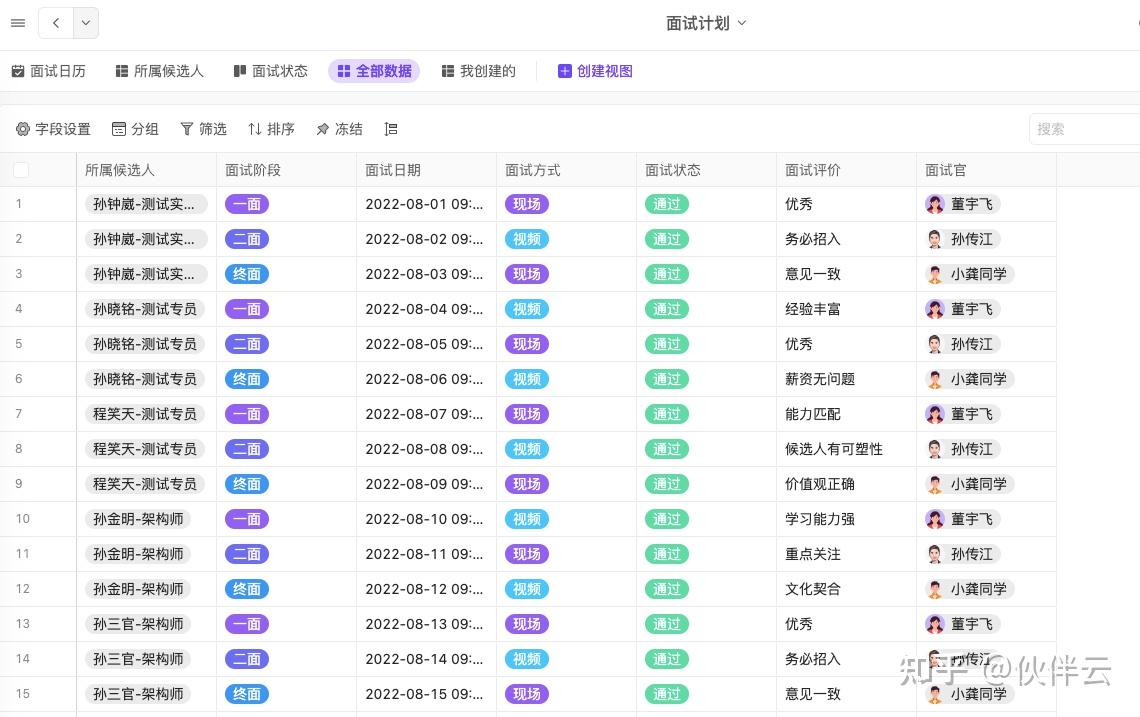Open the 面试状态 board view
The image size is (1140, 717).
coord(270,71)
